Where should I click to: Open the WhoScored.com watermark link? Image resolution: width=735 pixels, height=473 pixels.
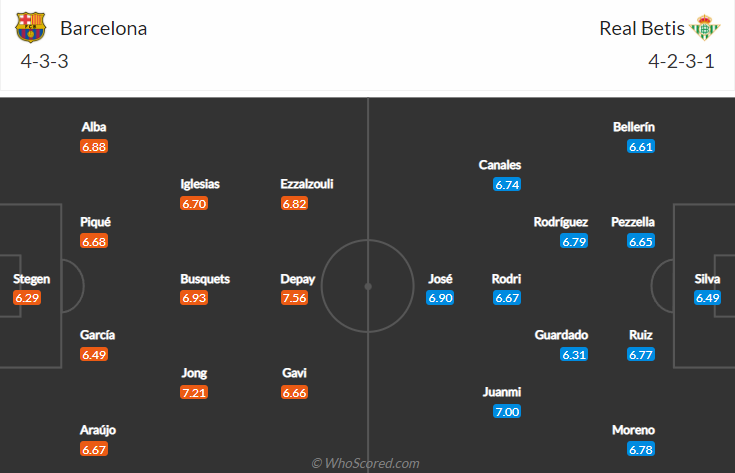[x=366, y=463]
